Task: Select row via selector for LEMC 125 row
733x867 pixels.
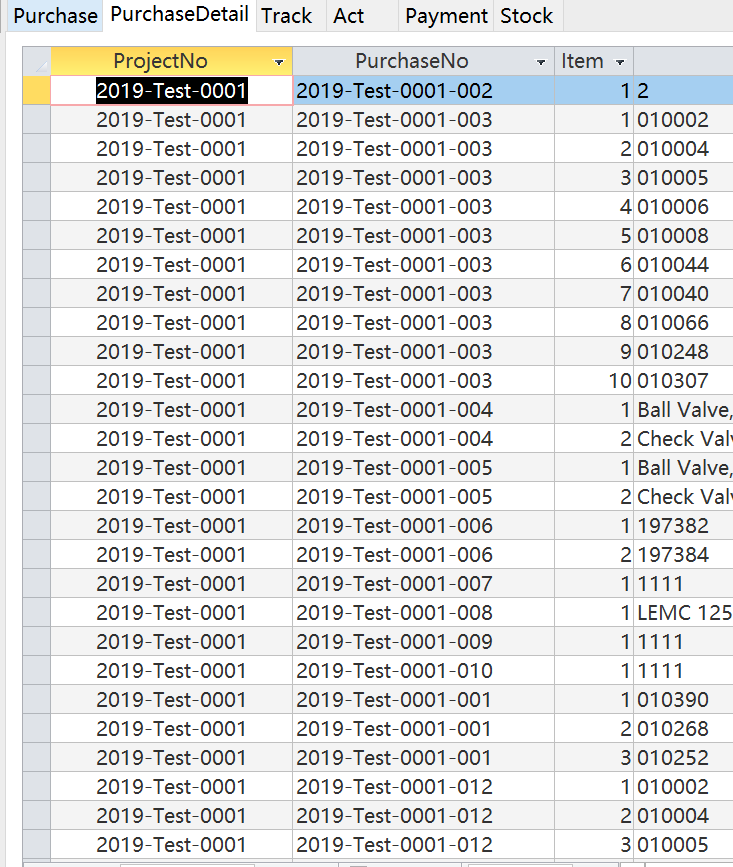Action: tap(36, 613)
